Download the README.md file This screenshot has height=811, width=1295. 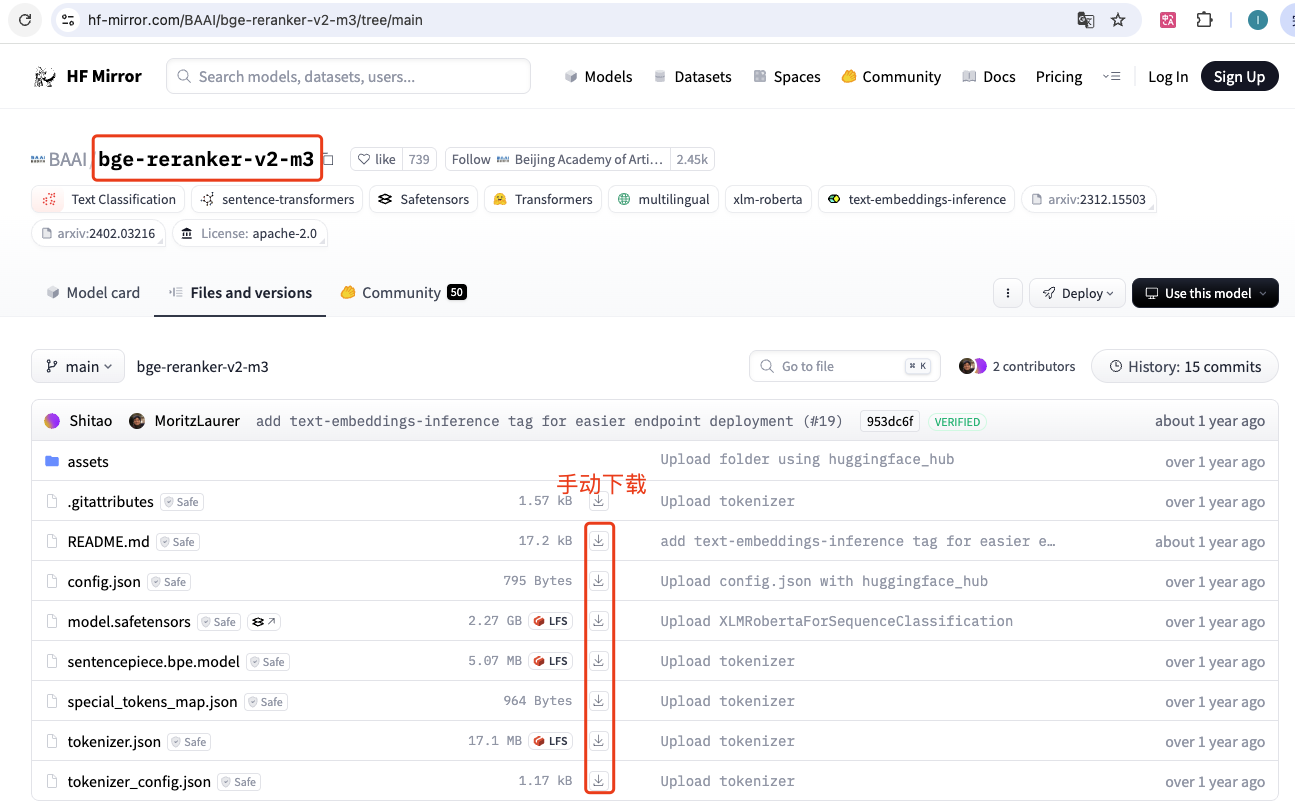click(x=598, y=541)
